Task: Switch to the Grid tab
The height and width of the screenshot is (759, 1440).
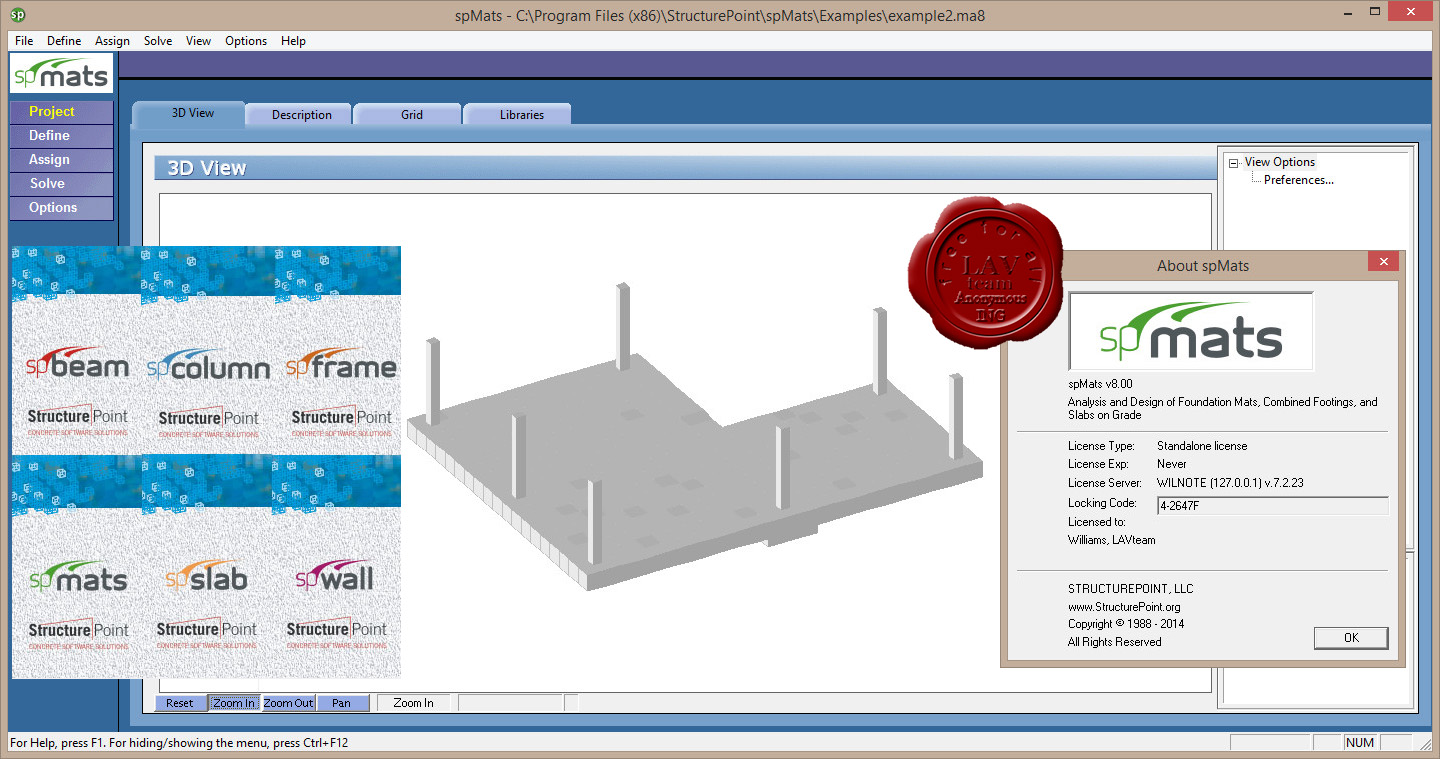Action: [410, 115]
